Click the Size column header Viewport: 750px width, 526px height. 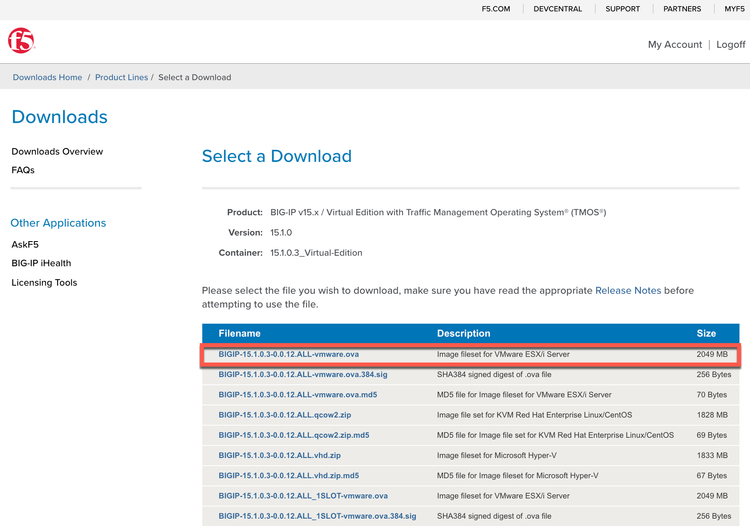tap(706, 334)
